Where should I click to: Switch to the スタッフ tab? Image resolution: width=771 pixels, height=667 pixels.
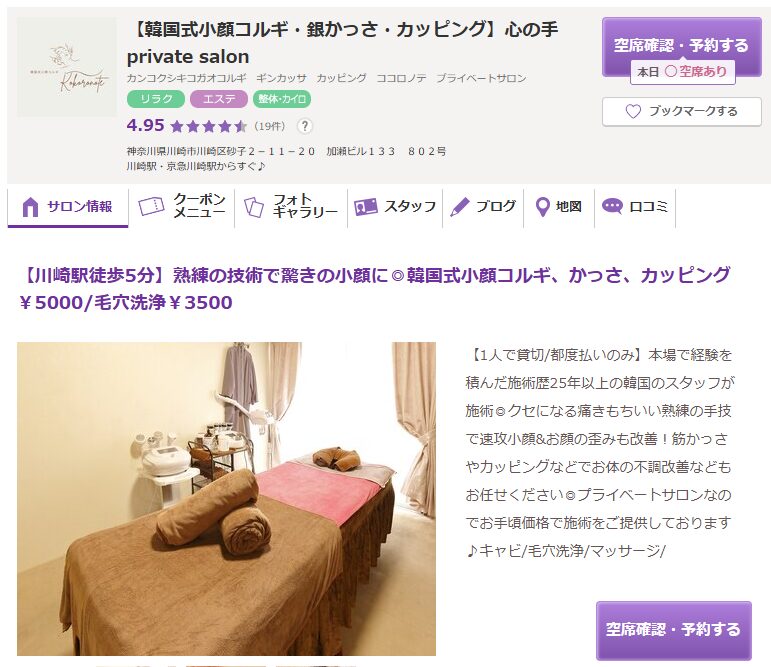[395, 206]
